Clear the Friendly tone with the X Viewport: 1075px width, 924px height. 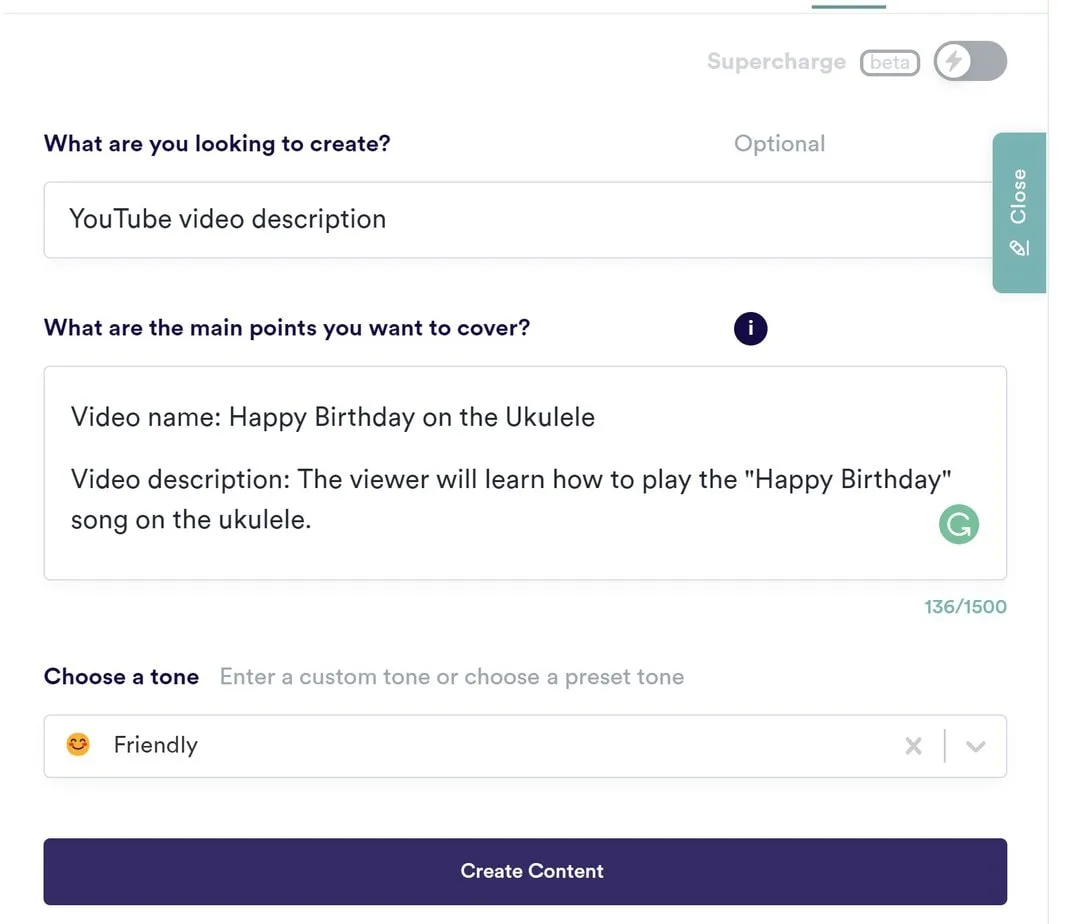click(913, 746)
